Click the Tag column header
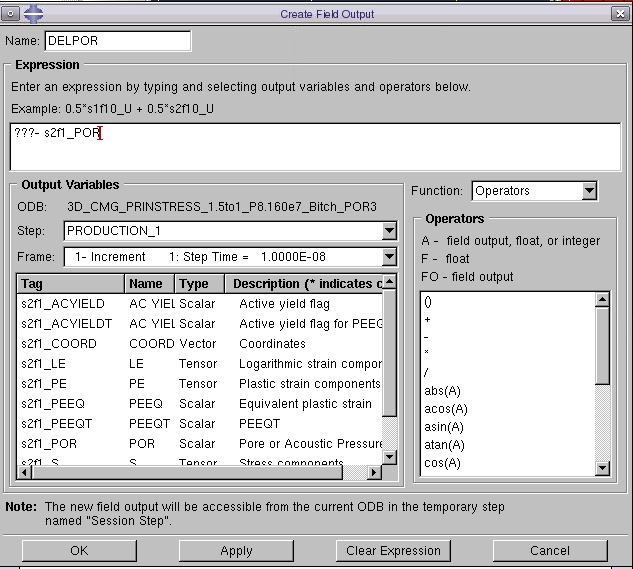This screenshot has height=569, width=633. 71,283
